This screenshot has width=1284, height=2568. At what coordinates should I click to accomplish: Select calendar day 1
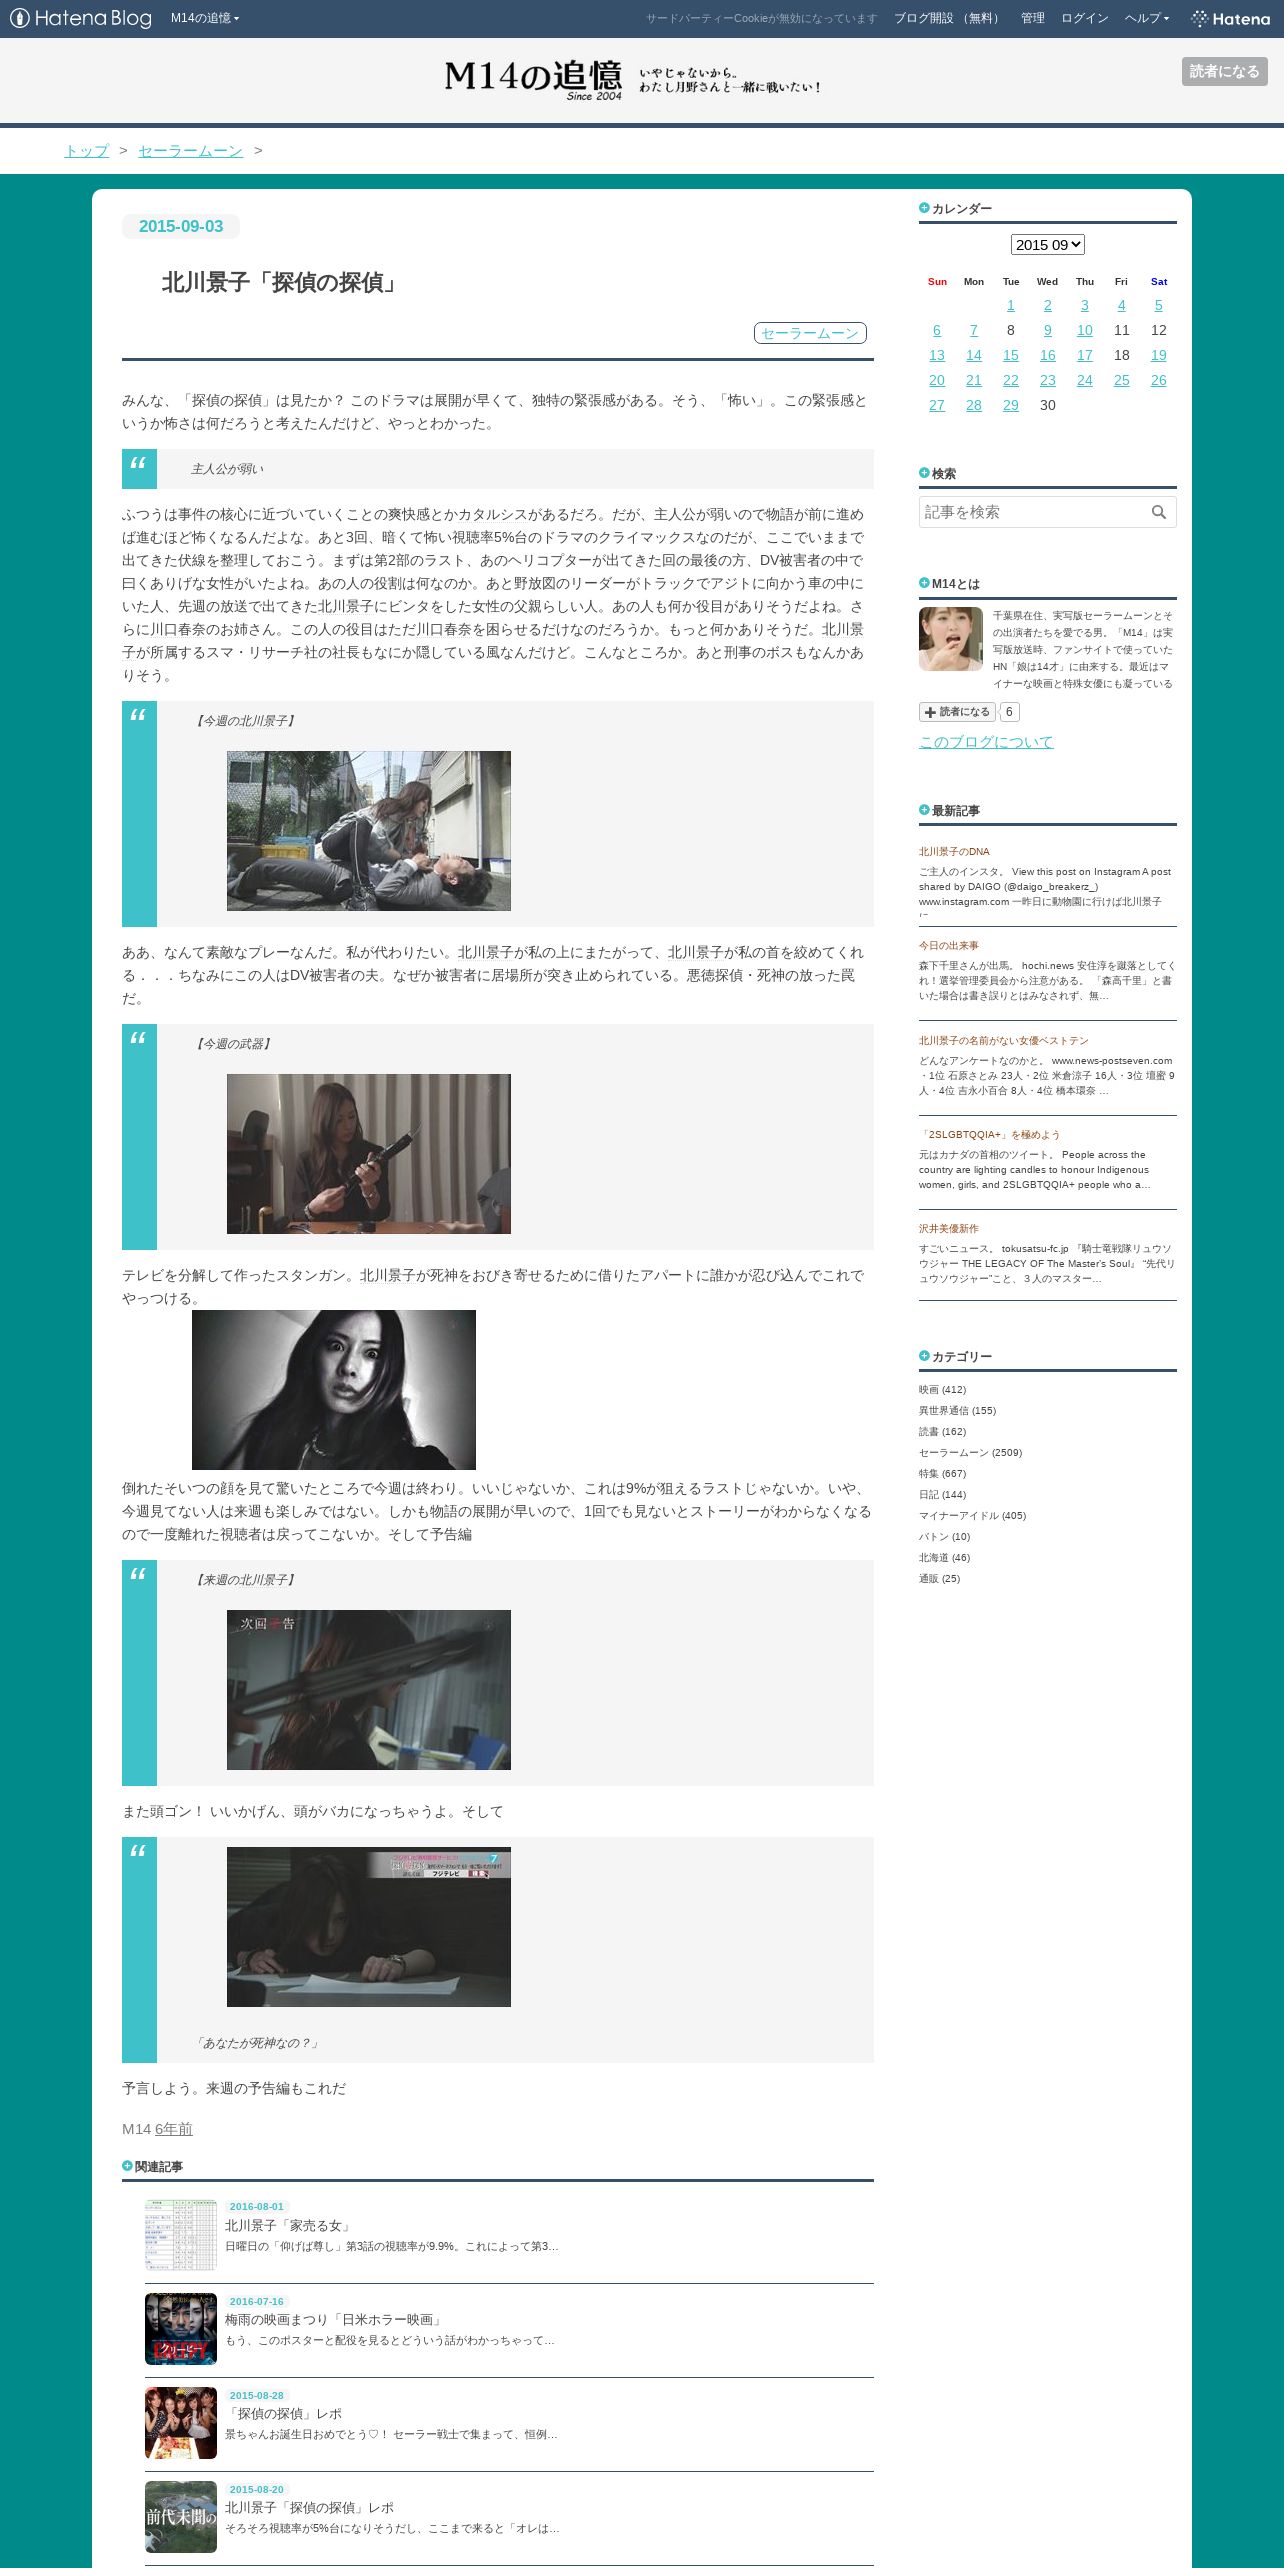pyautogui.click(x=1010, y=305)
